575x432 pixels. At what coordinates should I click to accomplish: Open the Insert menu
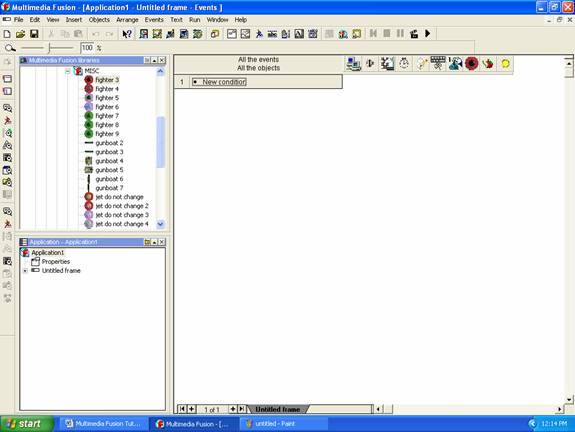click(x=74, y=20)
